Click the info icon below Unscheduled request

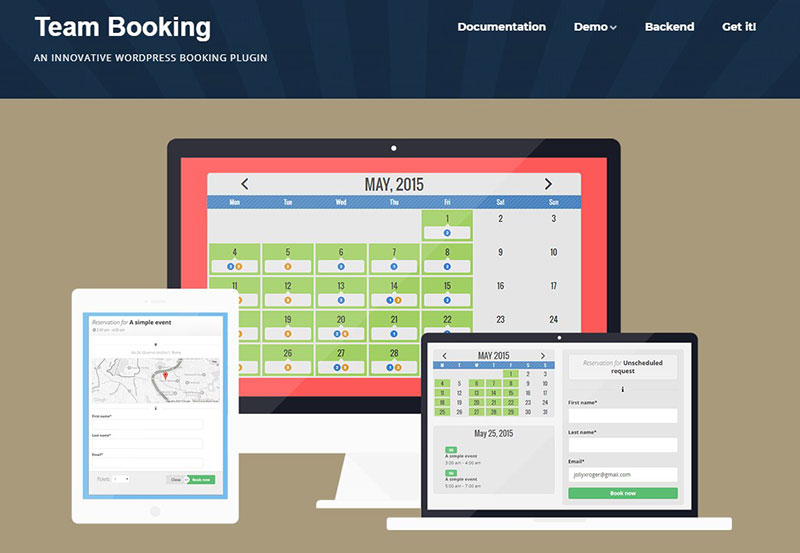coord(622,389)
